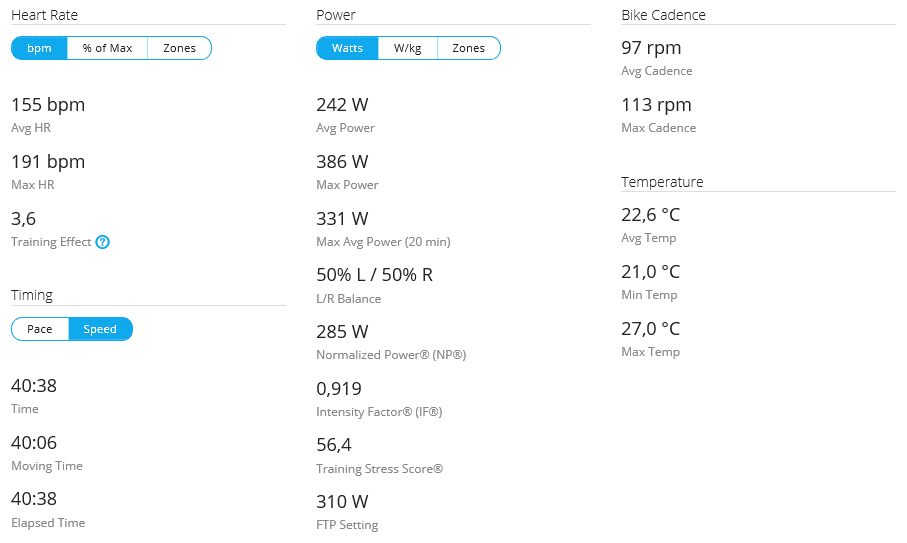The width and height of the screenshot is (907, 543).
Task: Show Heart Rate Zones view
Action: (180, 48)
